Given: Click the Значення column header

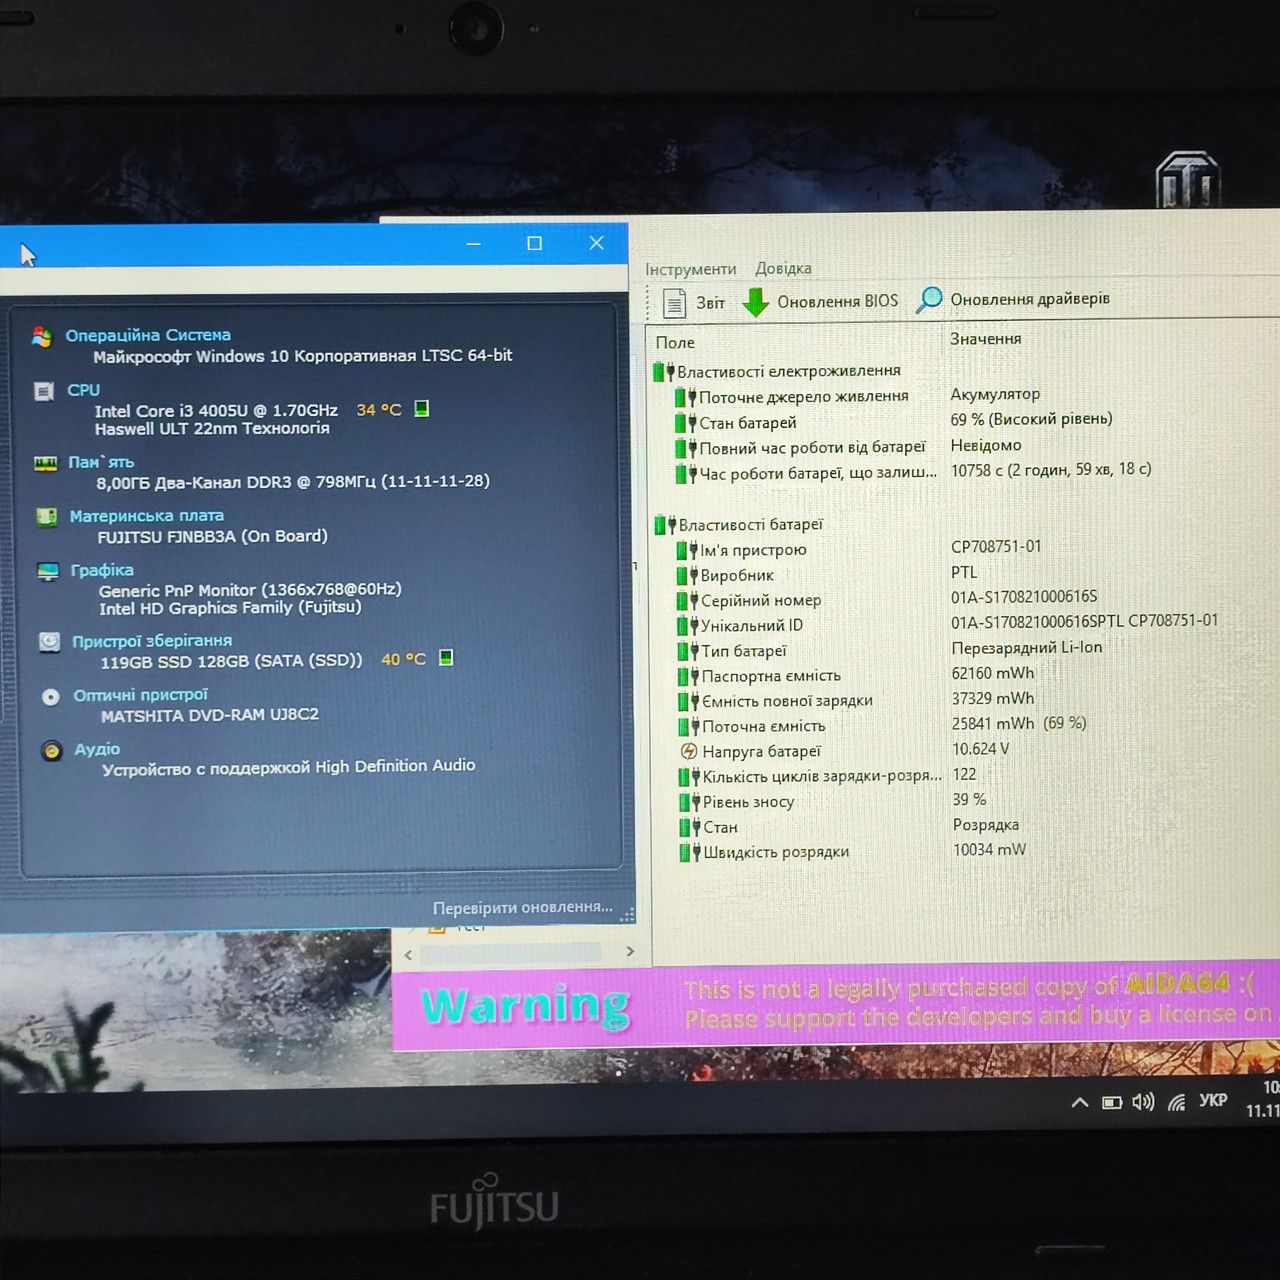Looking at the screenshot, I should 985,339.
